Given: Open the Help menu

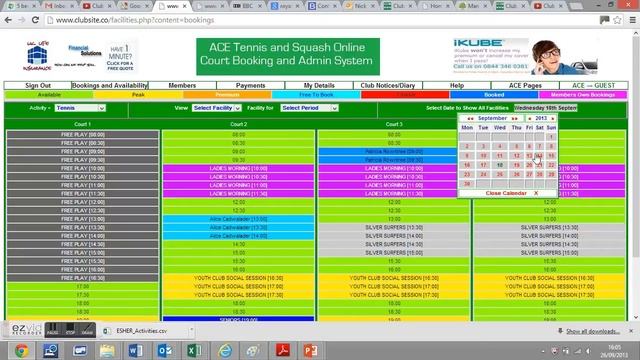Looking at the screenshot, I should (457, 85).
